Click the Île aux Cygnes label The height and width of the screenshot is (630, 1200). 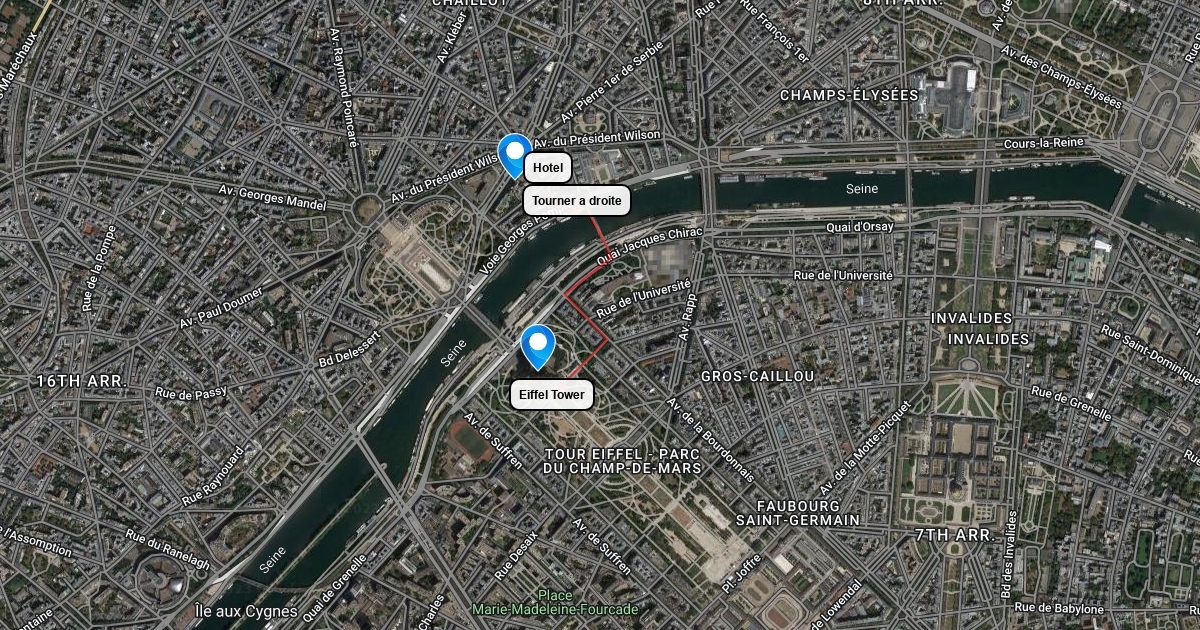(245, 611)
